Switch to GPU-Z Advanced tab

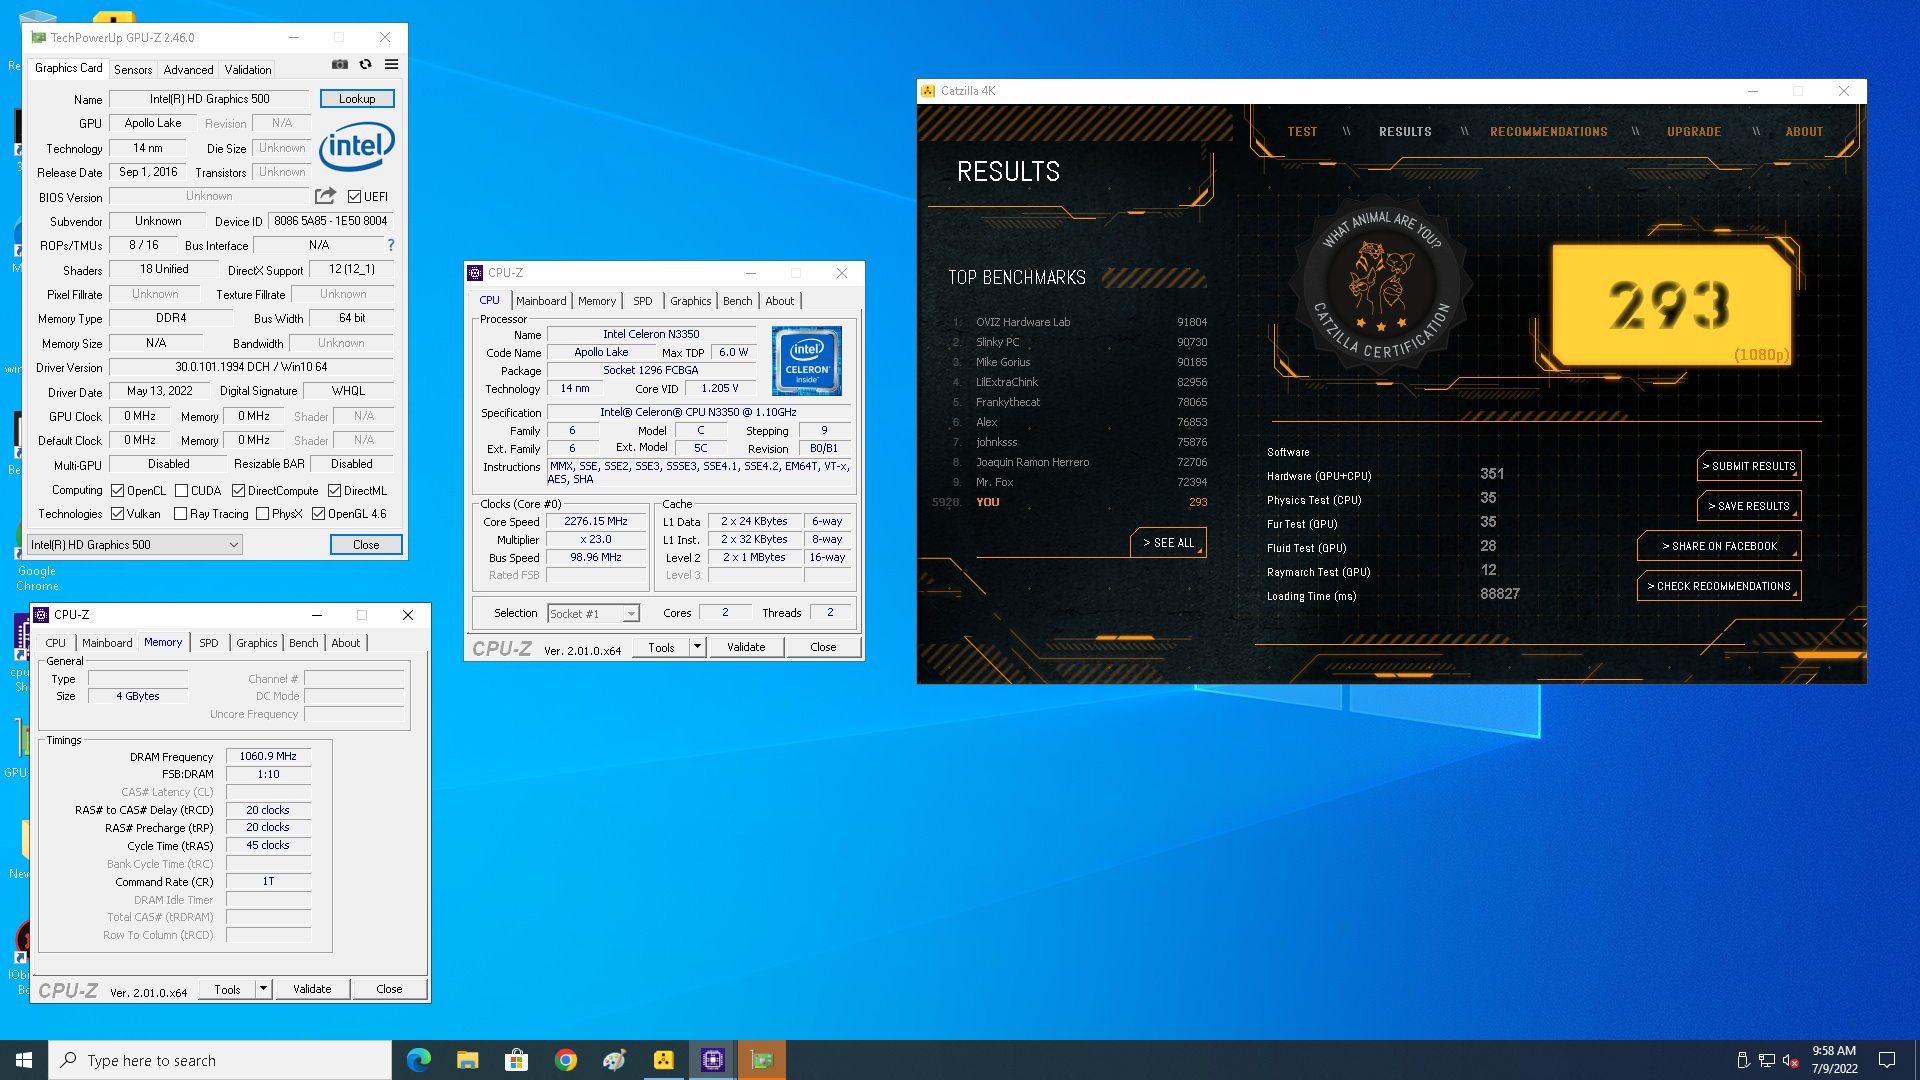188,70
